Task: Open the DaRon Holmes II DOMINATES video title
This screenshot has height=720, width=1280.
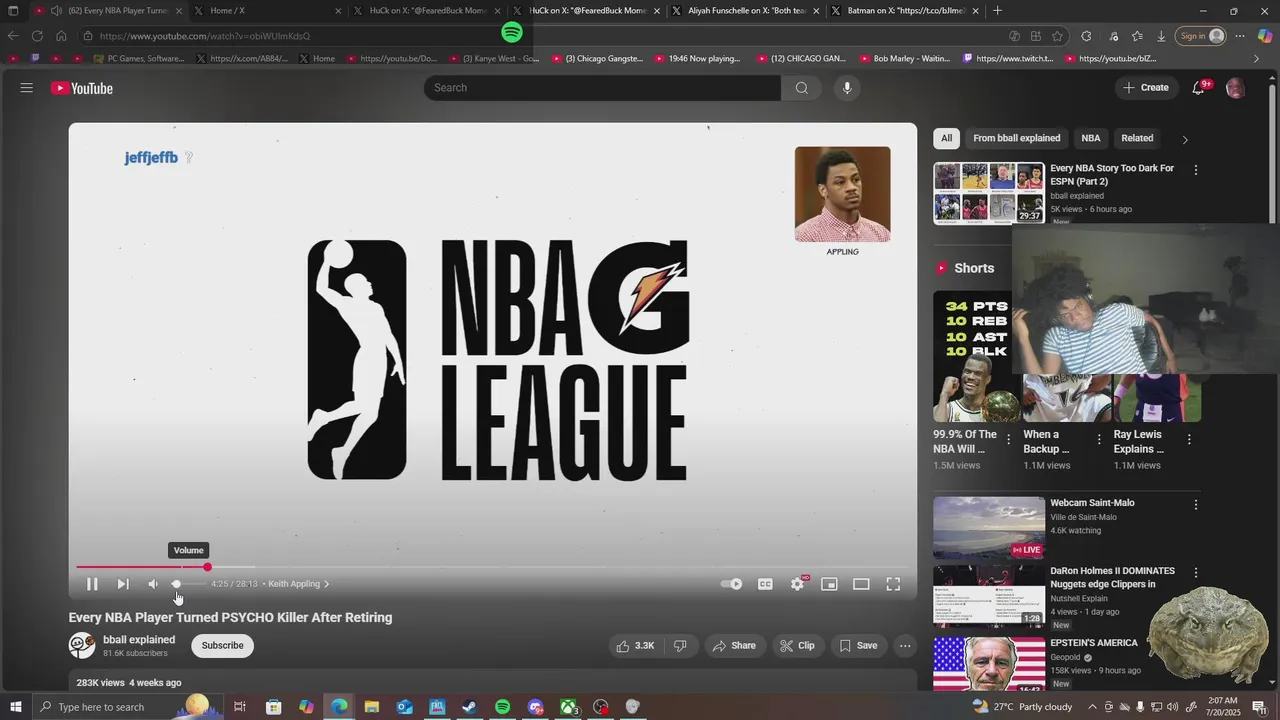Action: coord(1112,578)
